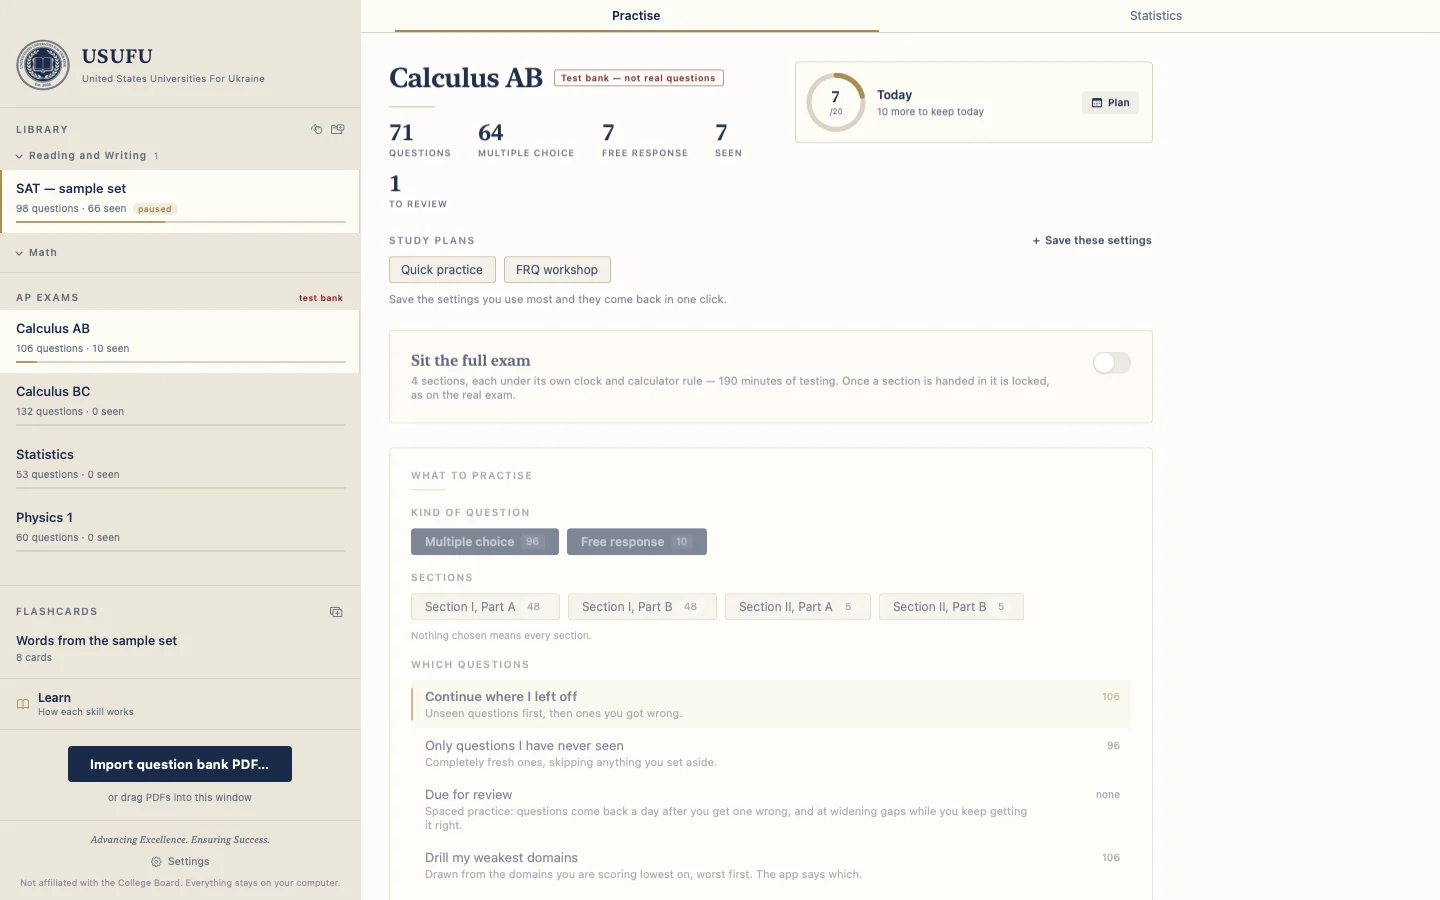
Task: Open the Statistics question bank in the sidebar
Action: (180, 467)
